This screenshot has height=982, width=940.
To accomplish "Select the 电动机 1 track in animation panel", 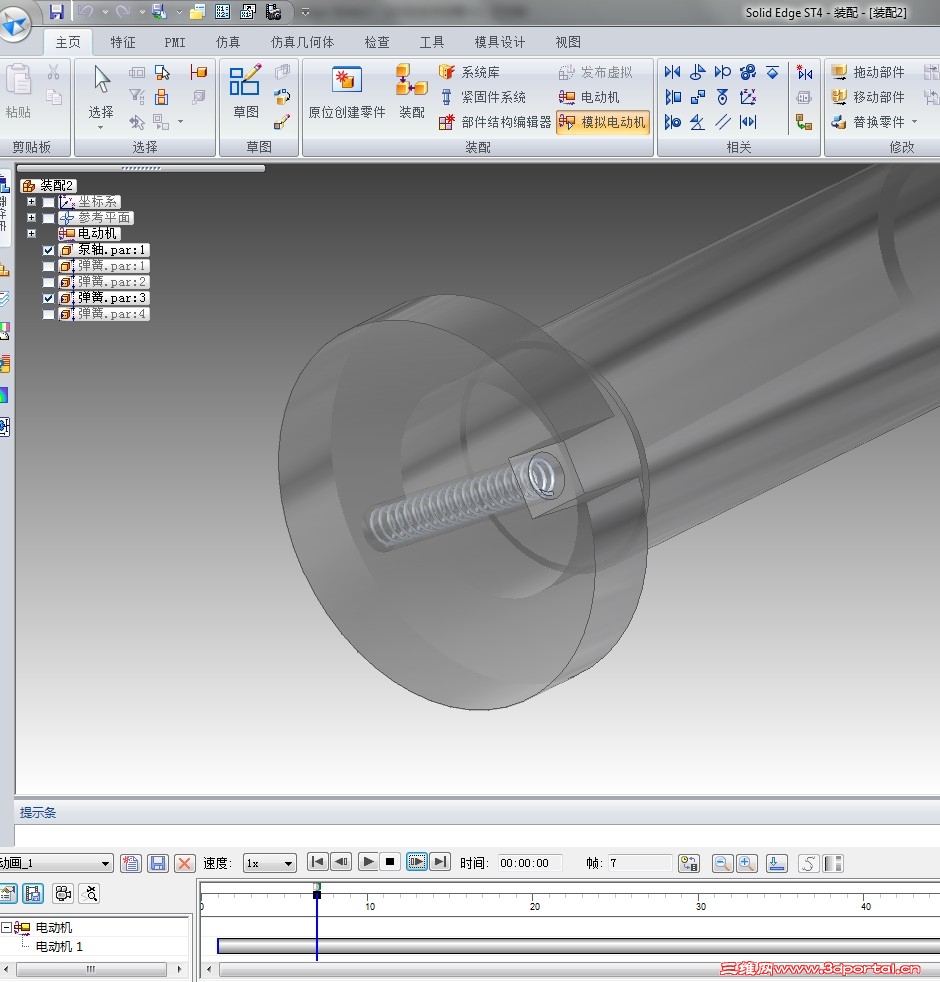I will pyautogui.click(x=59, y=946).
